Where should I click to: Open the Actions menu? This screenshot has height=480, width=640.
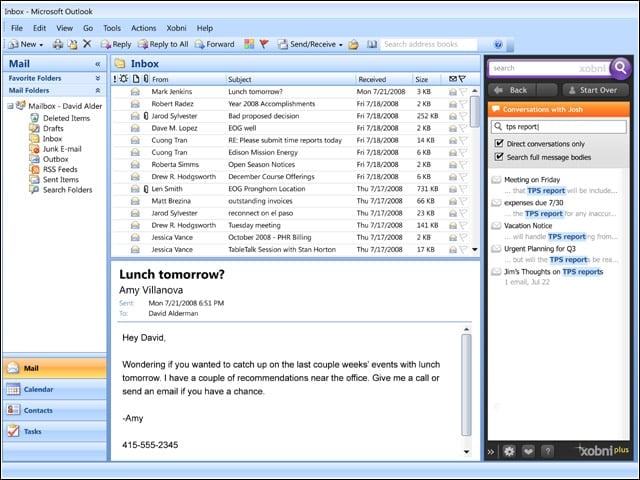pos(143,28)
